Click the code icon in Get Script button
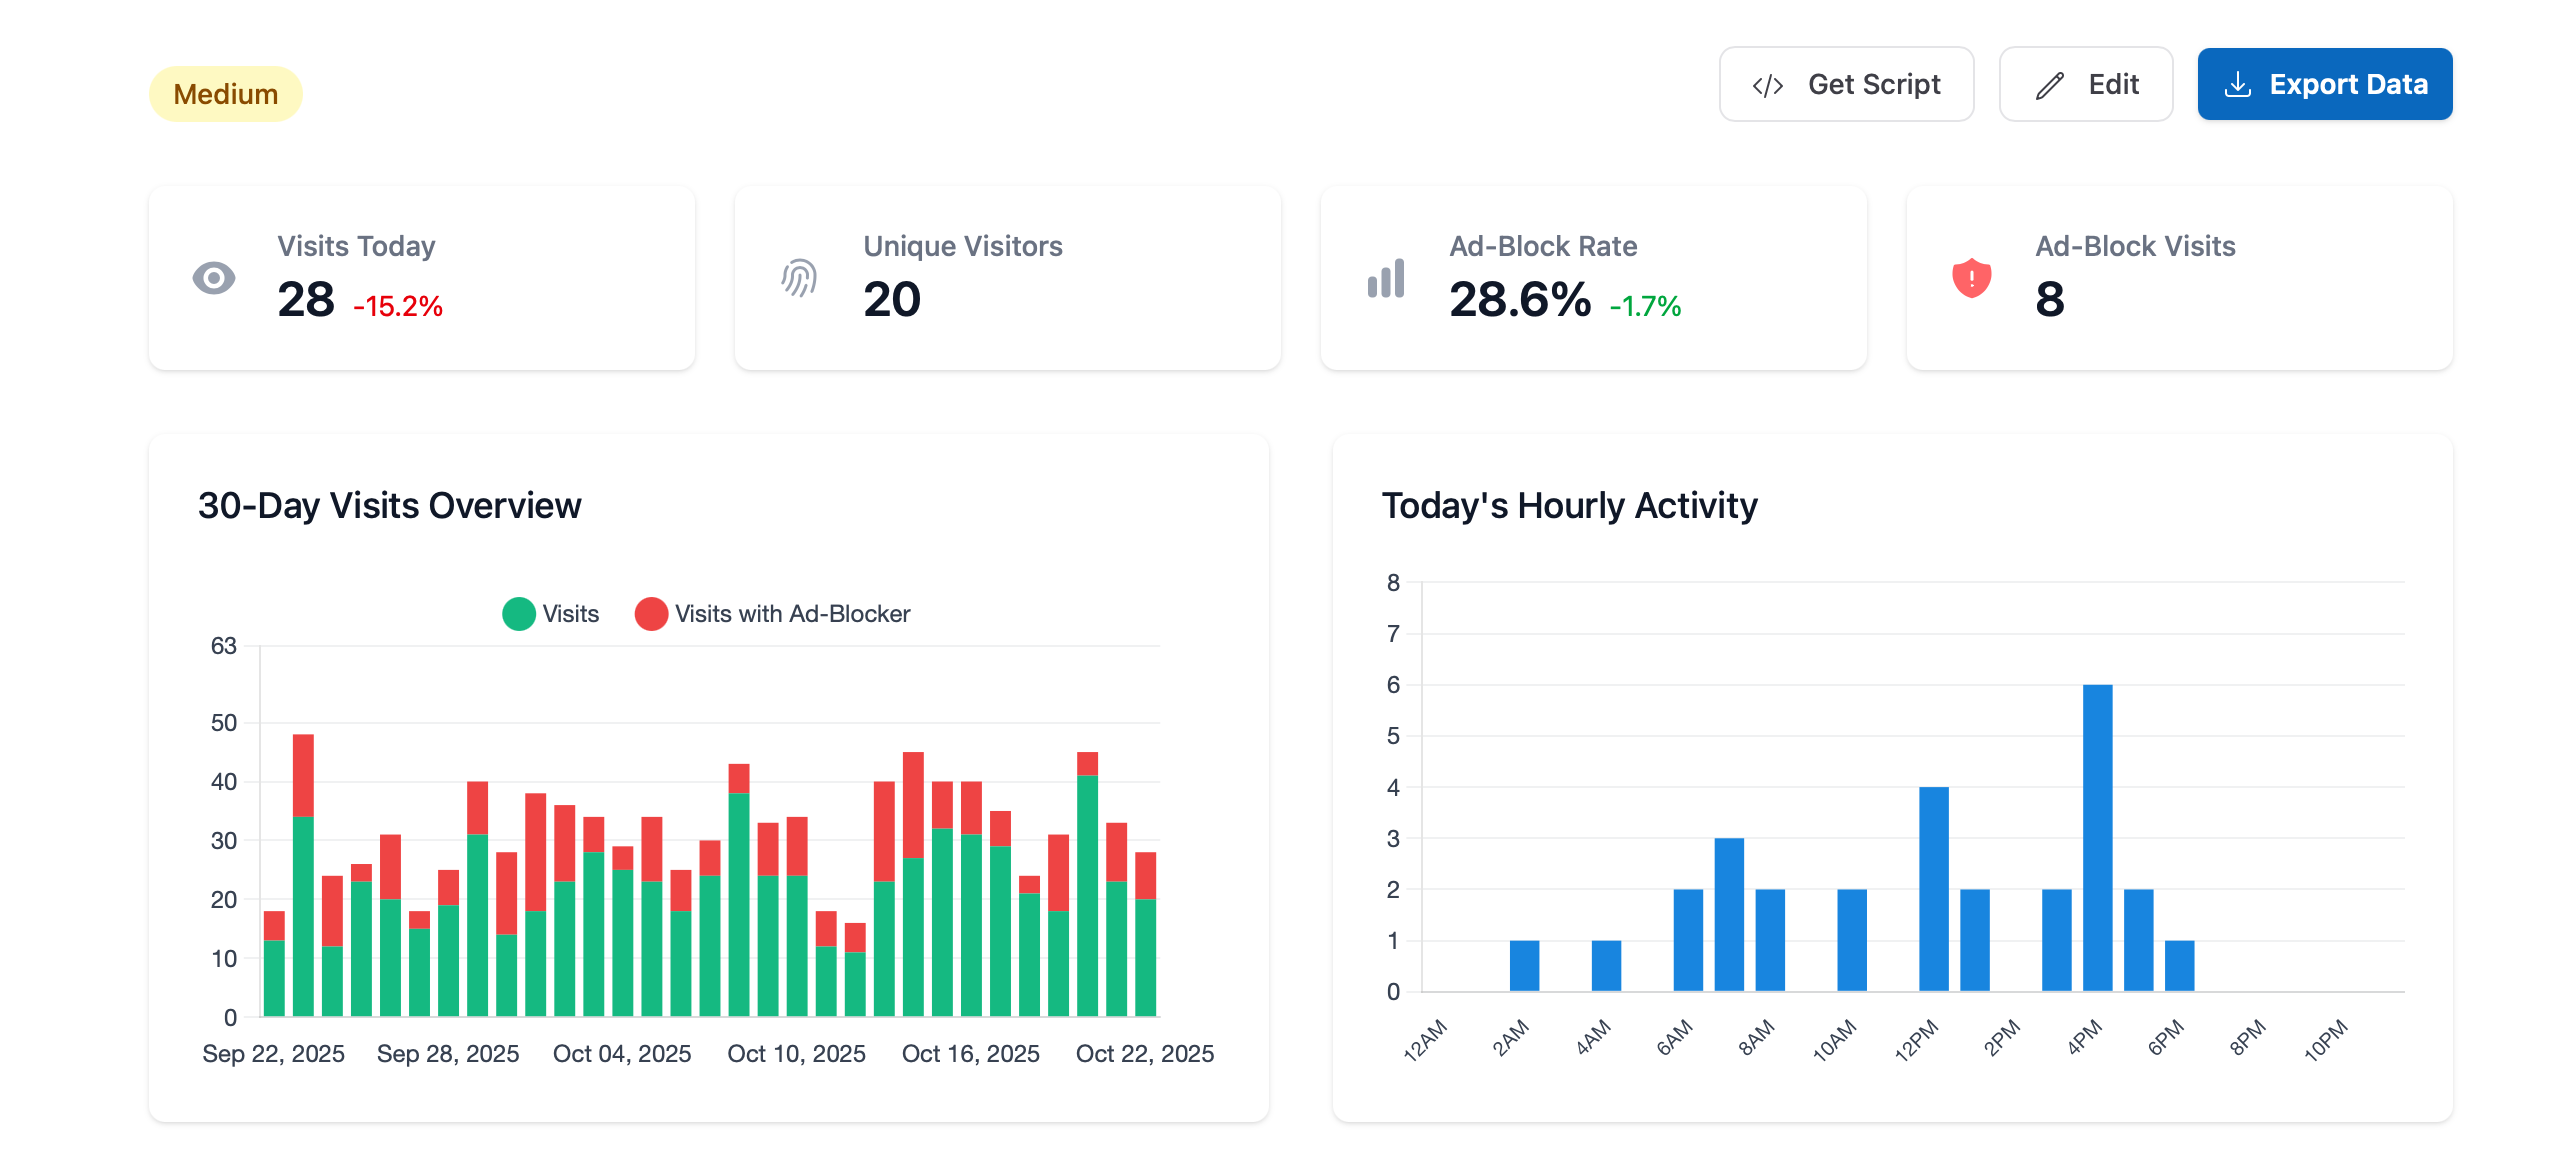2550x1169 pixels. click(x=1766, y=84)
